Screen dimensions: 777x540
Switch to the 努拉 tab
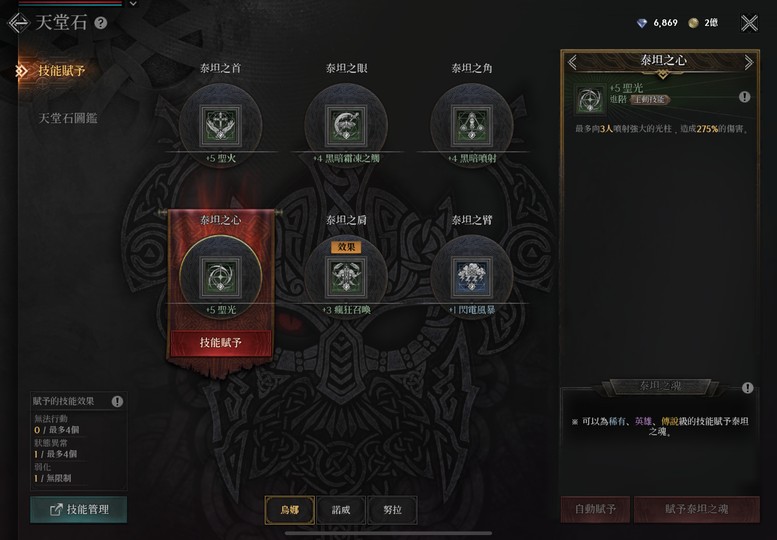coord(392,510)
